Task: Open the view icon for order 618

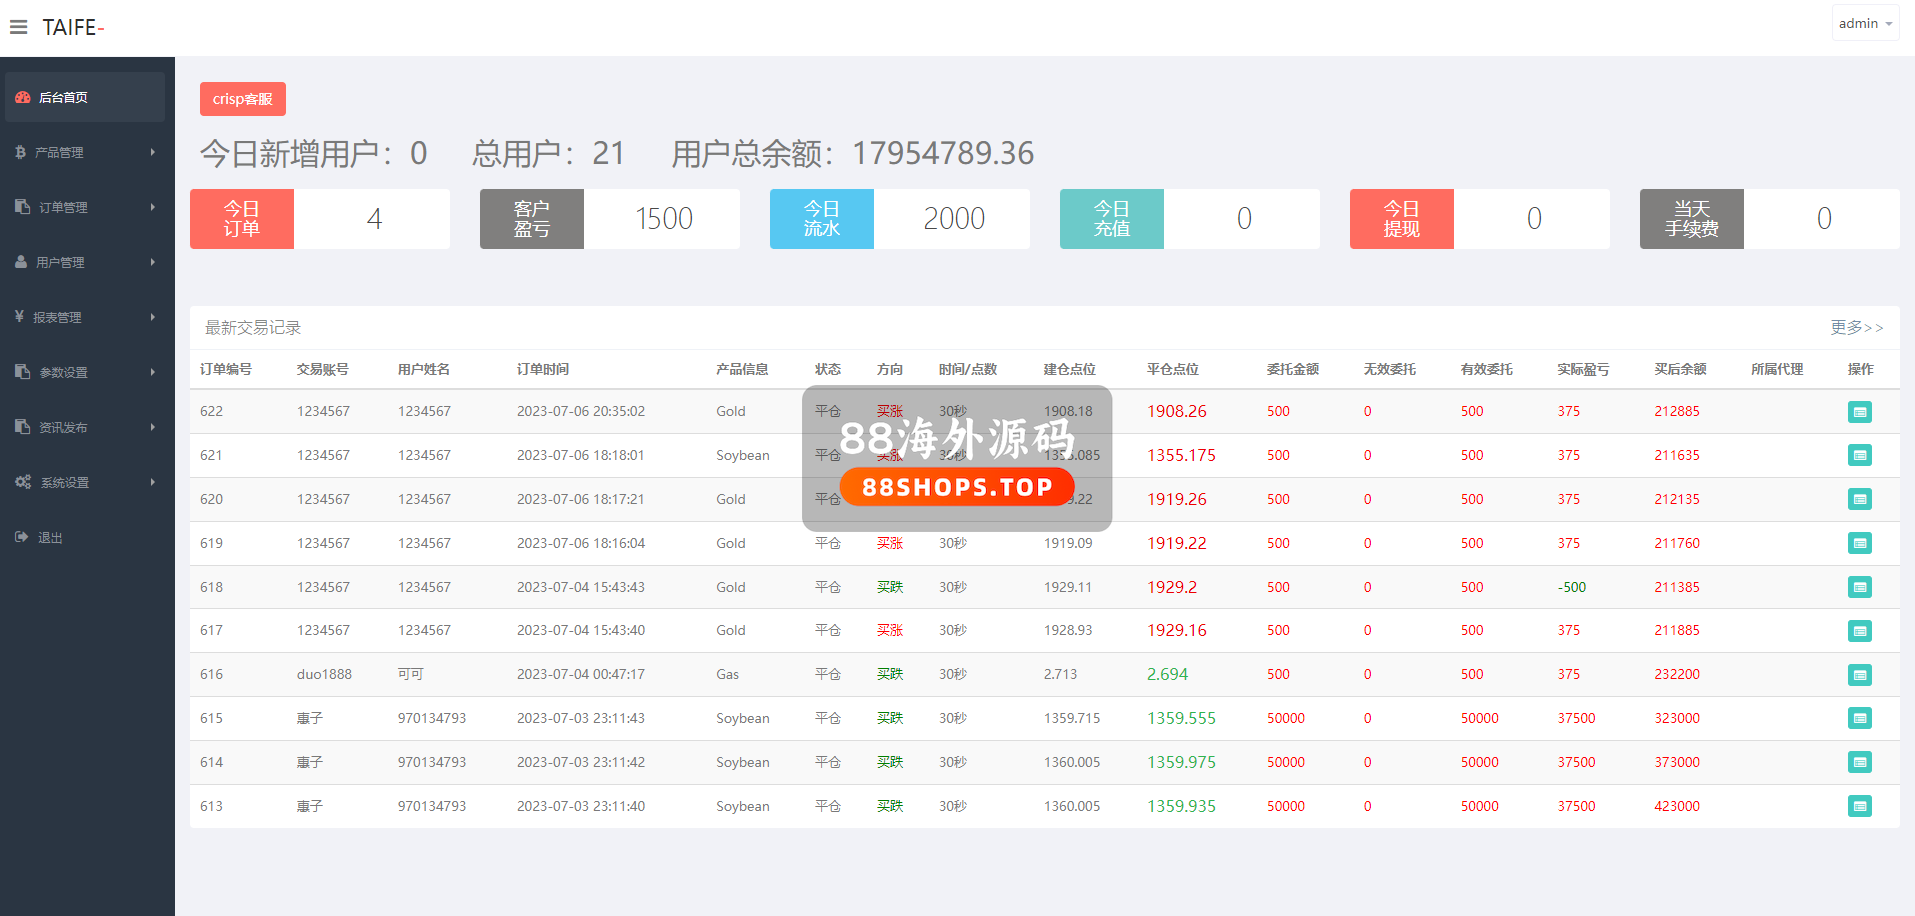Action: pos(1859,587)
